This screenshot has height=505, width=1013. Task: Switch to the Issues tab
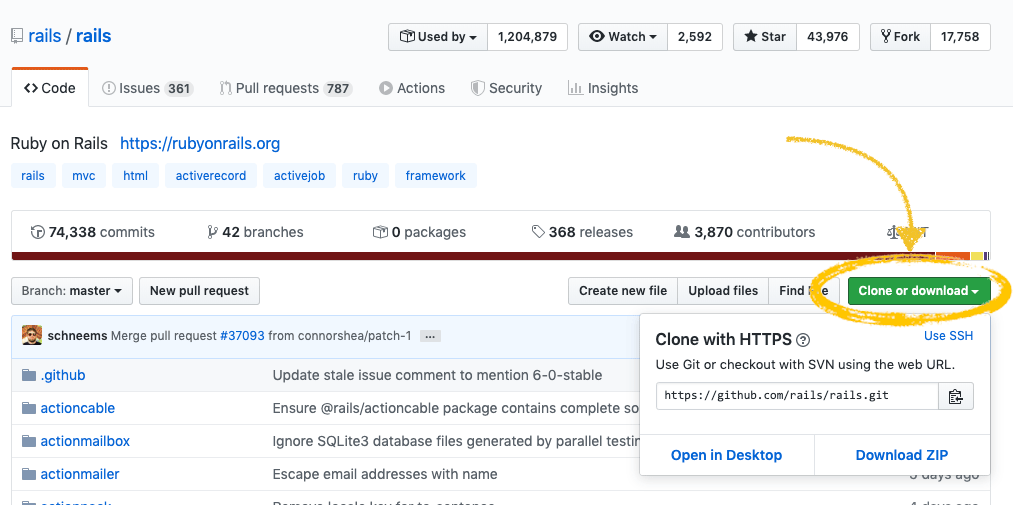click(x=147, y=88)
